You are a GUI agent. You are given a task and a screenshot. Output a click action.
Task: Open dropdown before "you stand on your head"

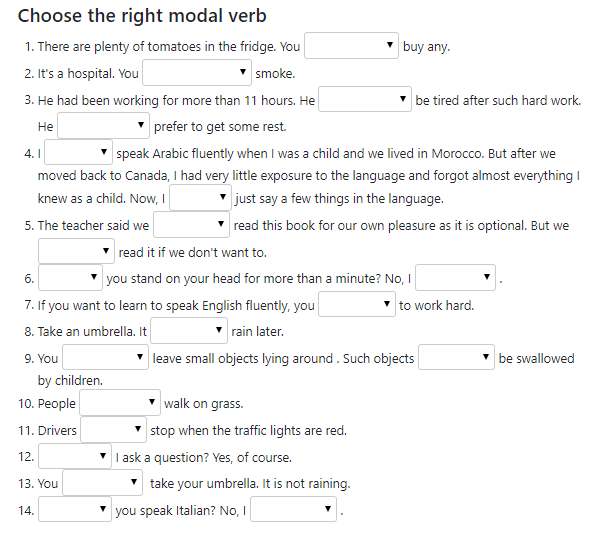coord(70,278)
